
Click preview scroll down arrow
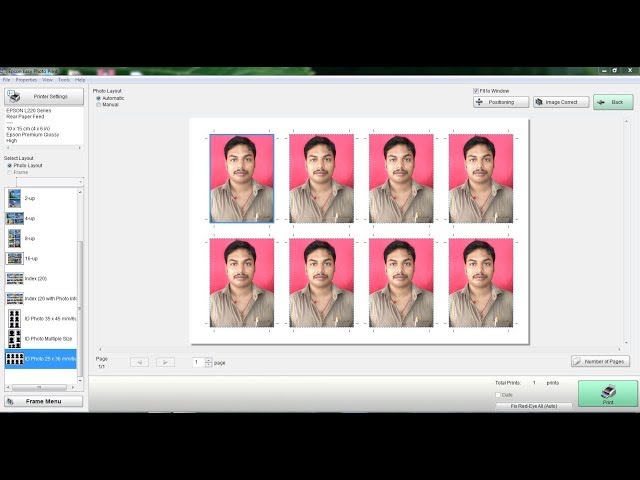626,342
